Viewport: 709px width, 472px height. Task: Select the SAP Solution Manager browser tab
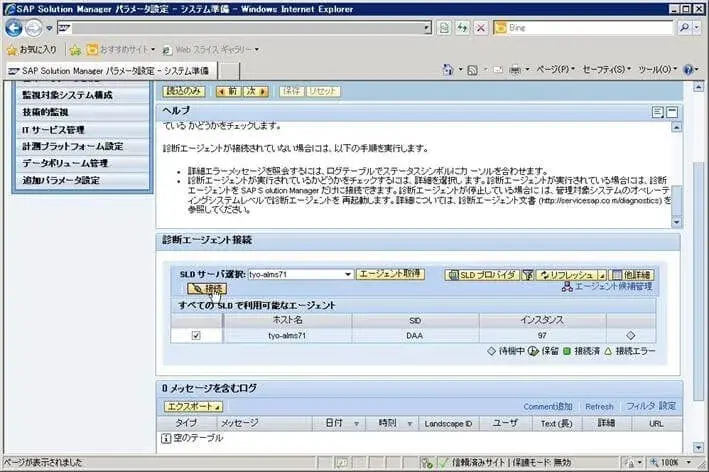coord(111,71)
